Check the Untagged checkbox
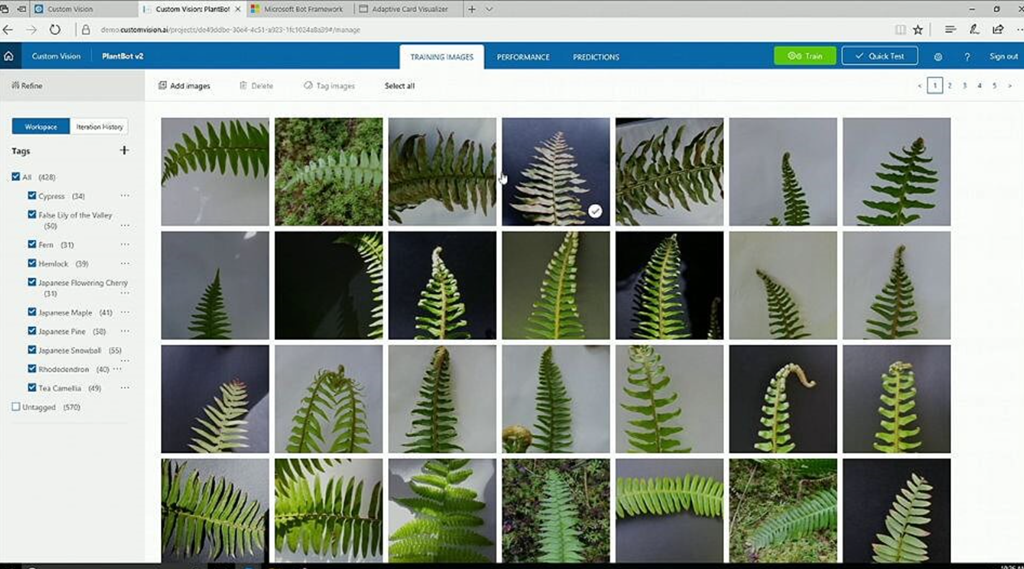 (x=16, y=406)
